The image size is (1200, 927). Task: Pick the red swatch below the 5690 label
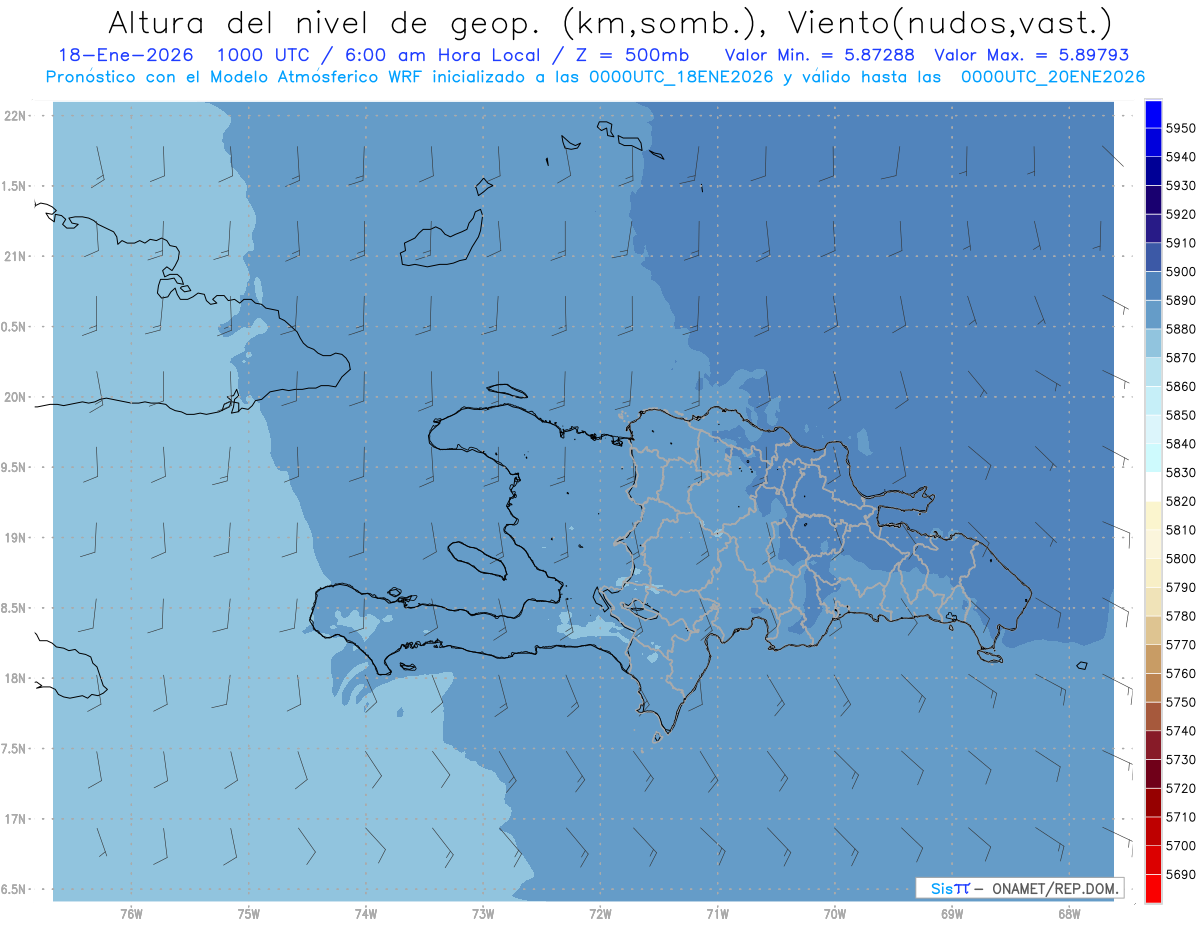pos(1153,888)
